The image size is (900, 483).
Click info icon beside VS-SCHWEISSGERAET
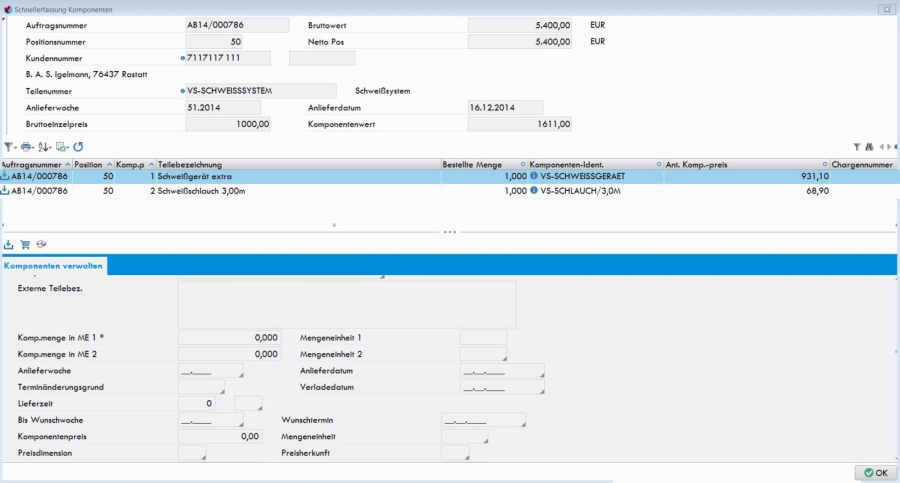point(533,177)
